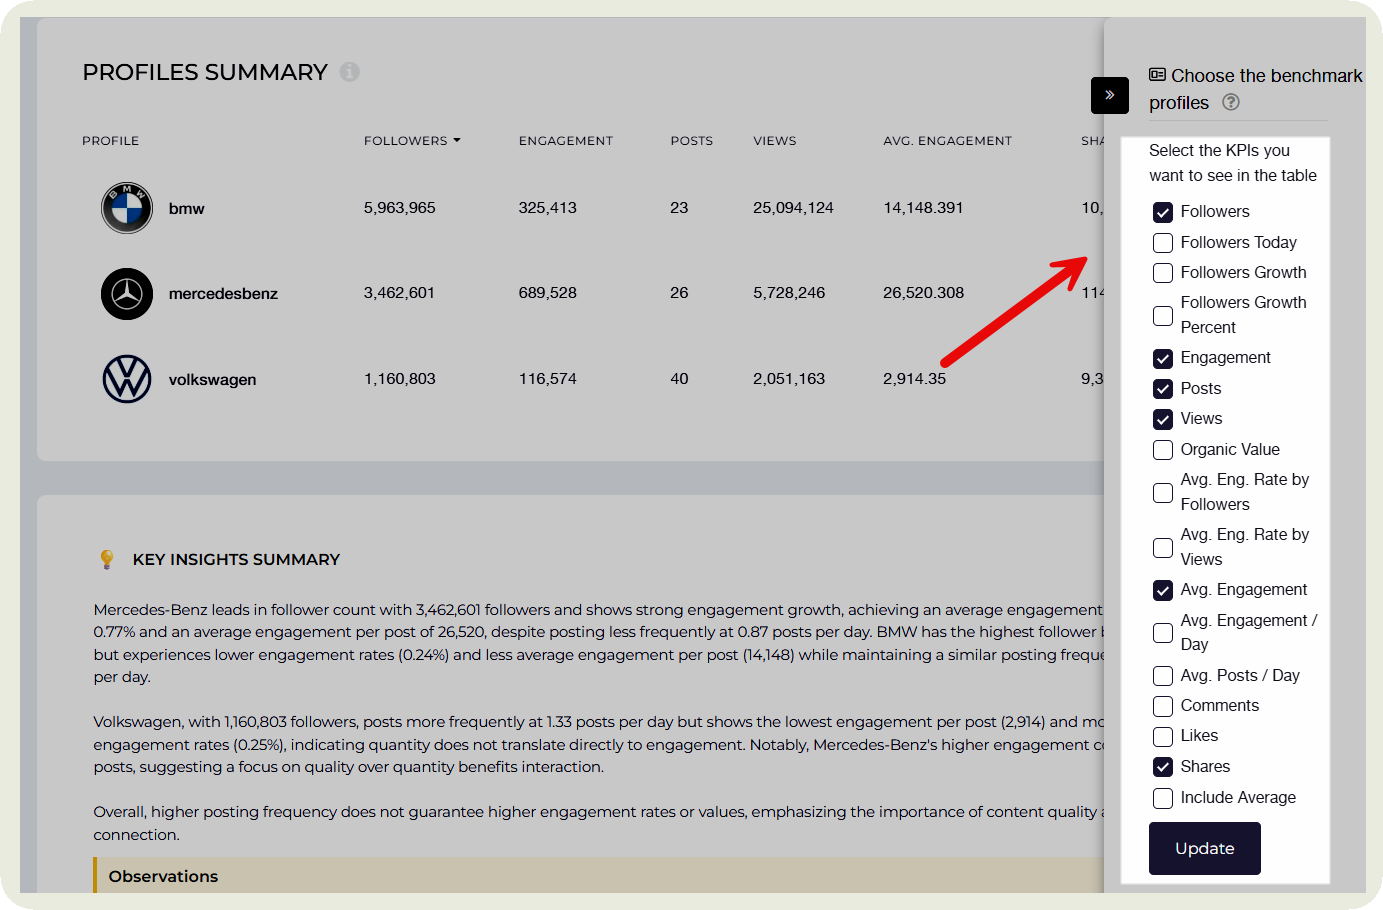Screen dimensions: 1383x910
Task: Check the Include Average checkbox
Action: point(1163,798)
